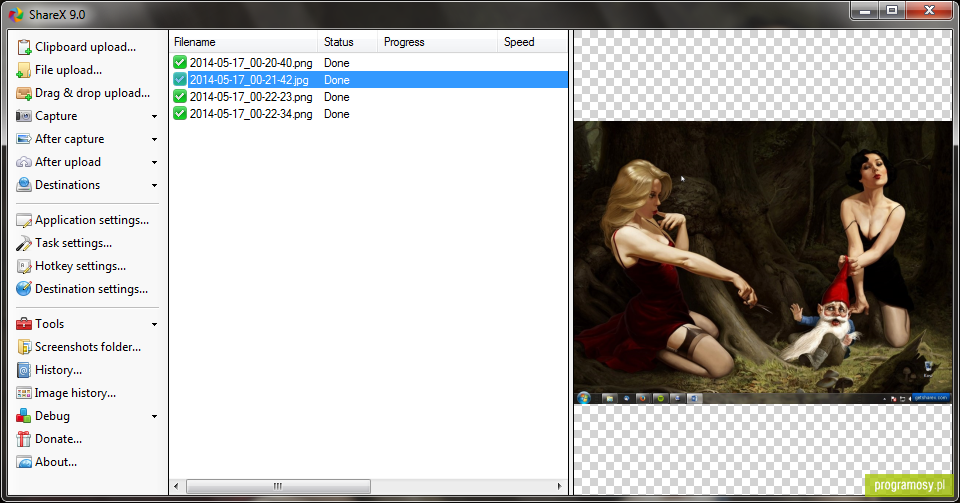Expand the Debug arrow
960x503 pixels.
(154, 416)
